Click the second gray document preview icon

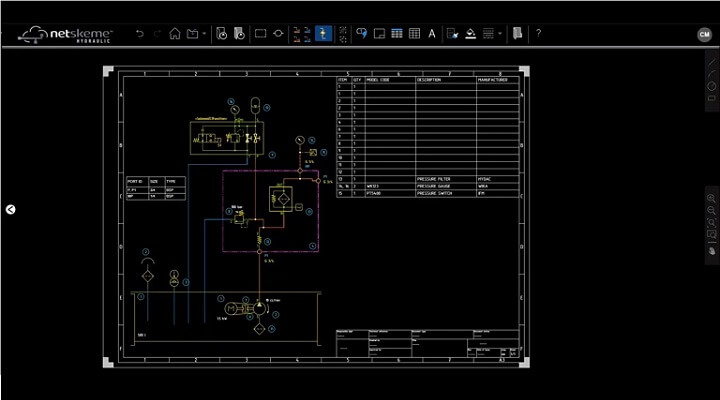click(239, 34)
